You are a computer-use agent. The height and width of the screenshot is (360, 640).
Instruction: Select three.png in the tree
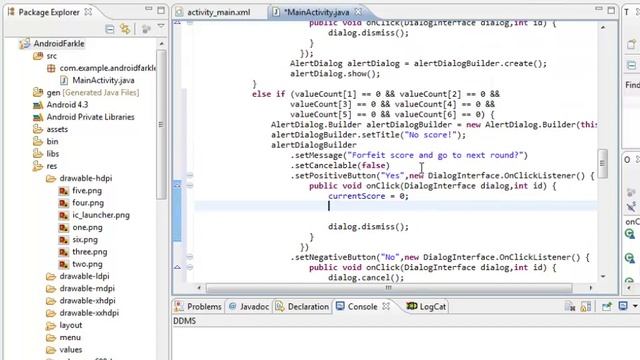90,252
